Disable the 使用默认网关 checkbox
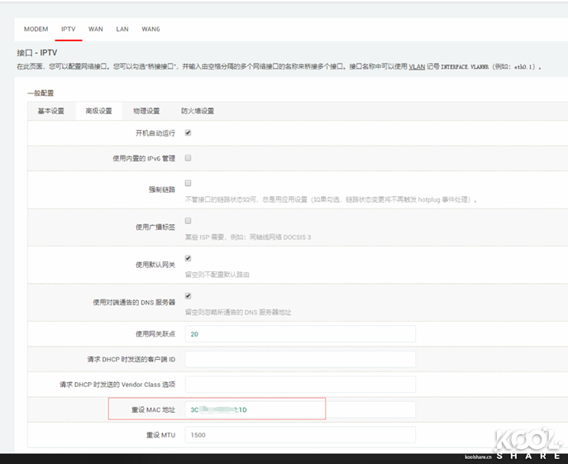 (188, 258)
